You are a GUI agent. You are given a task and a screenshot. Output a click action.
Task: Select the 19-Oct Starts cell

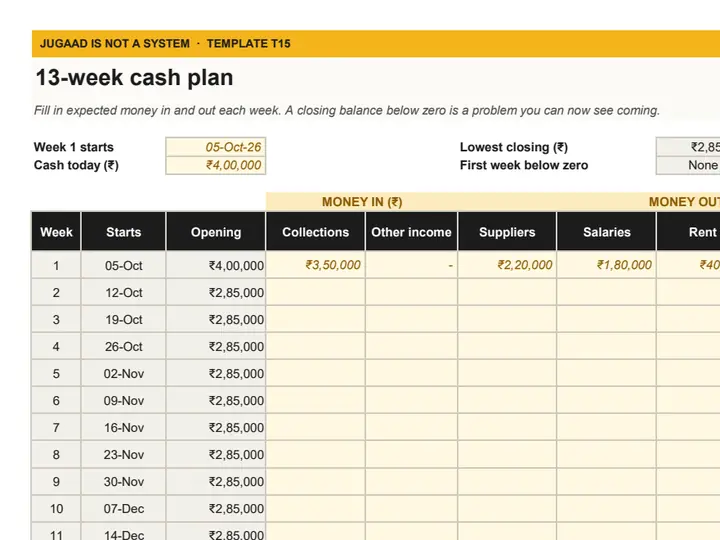tap(124, 319)
